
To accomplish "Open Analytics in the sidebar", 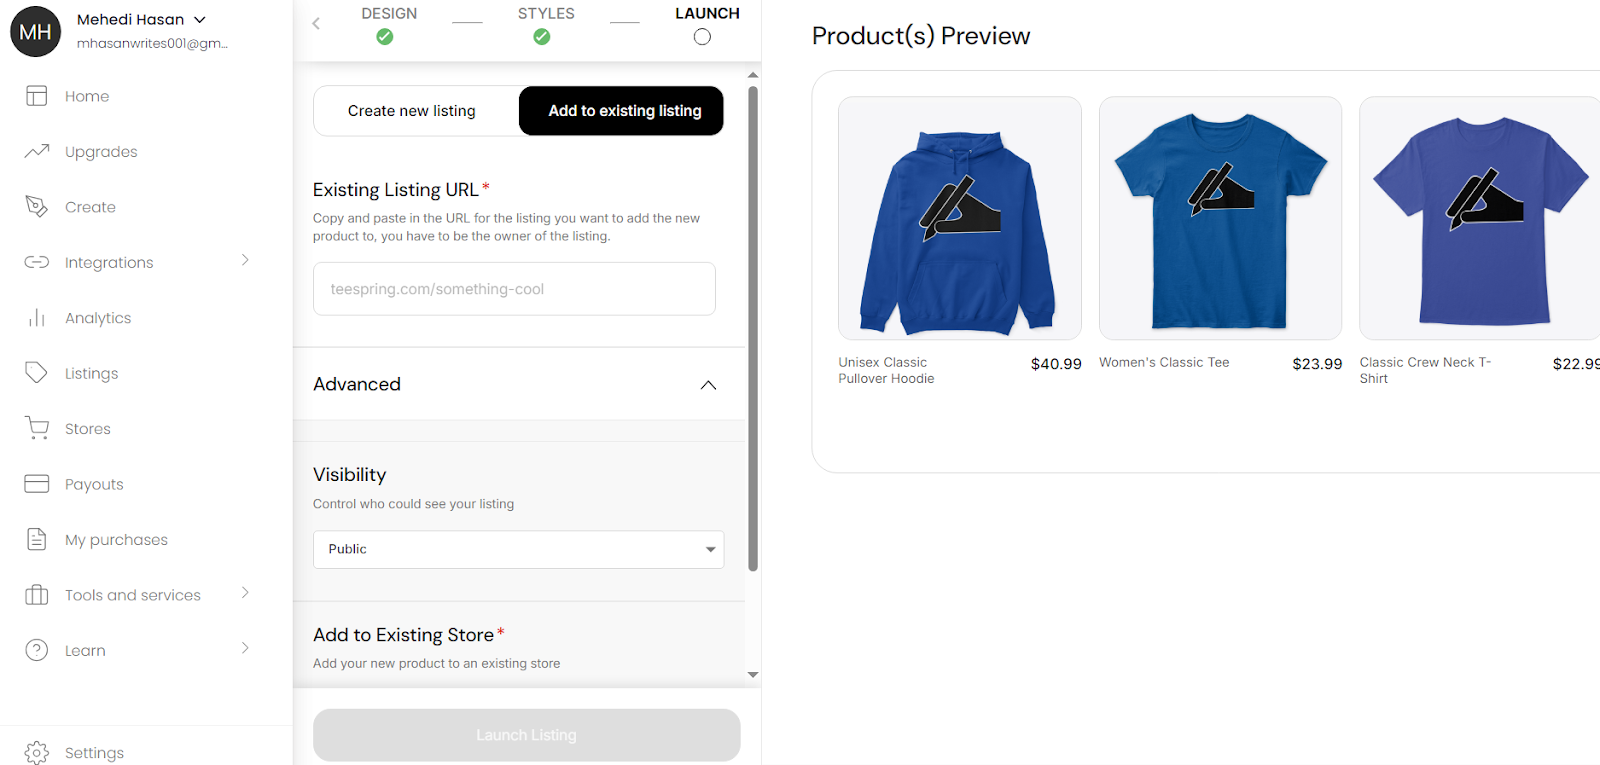I will pyautogui.click(x=98, y=318).
